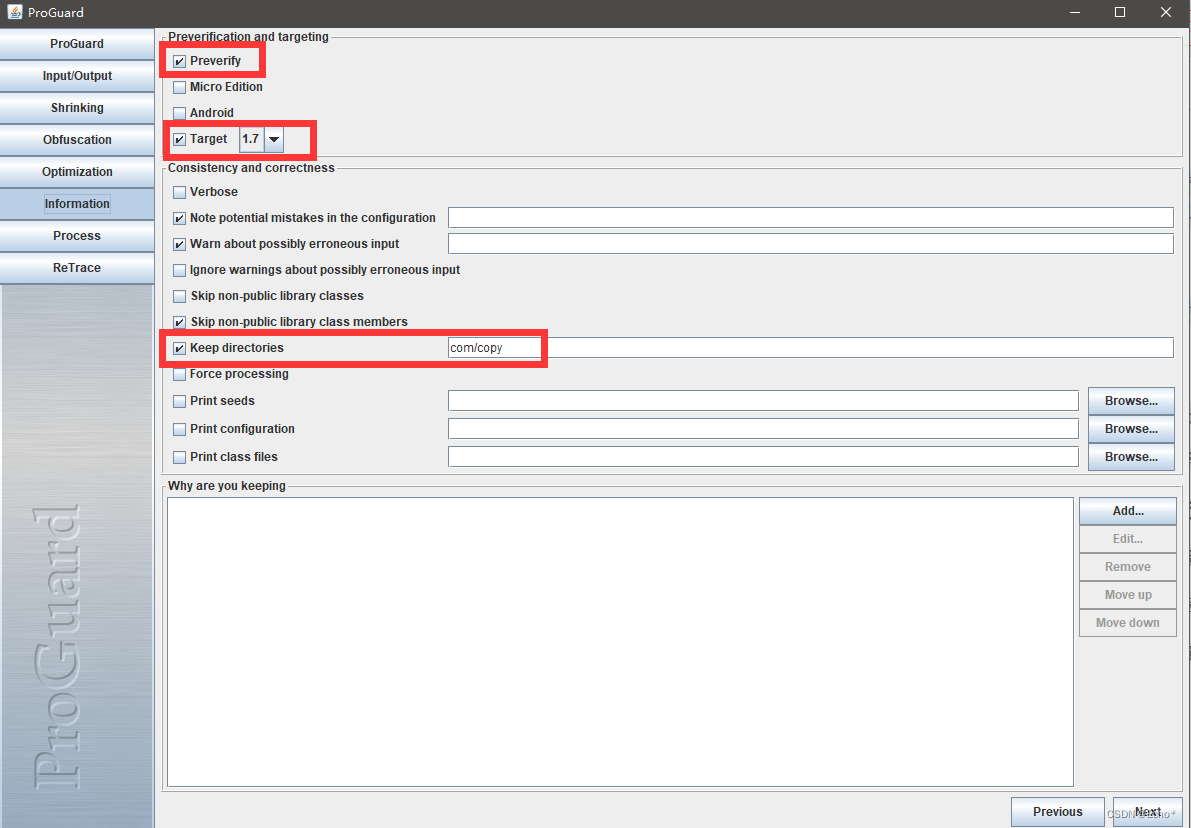The width and height of the screenshot is (1191, 828).
Task: Browse for the Print class files output
Action: [1131, 457]
